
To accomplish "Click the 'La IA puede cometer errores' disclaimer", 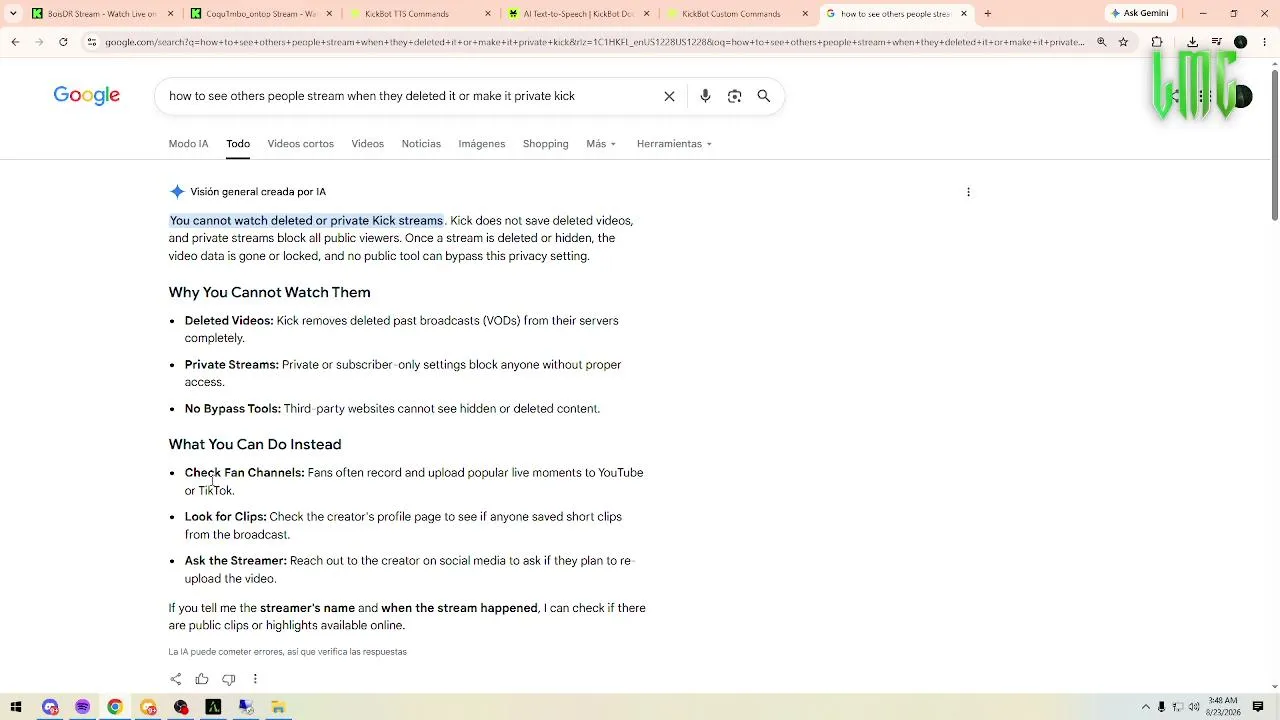I will pos(287,652).
